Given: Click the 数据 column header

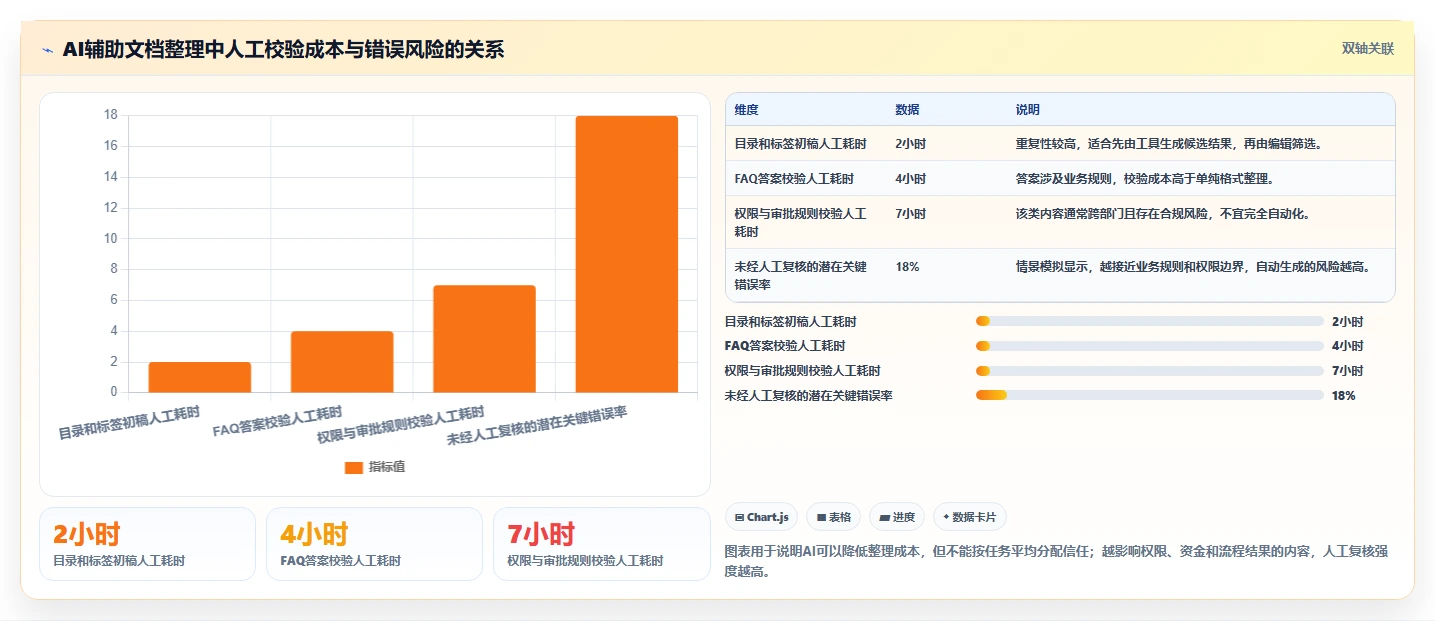Looking at the screenshot, I should click(x=907, y=110).
